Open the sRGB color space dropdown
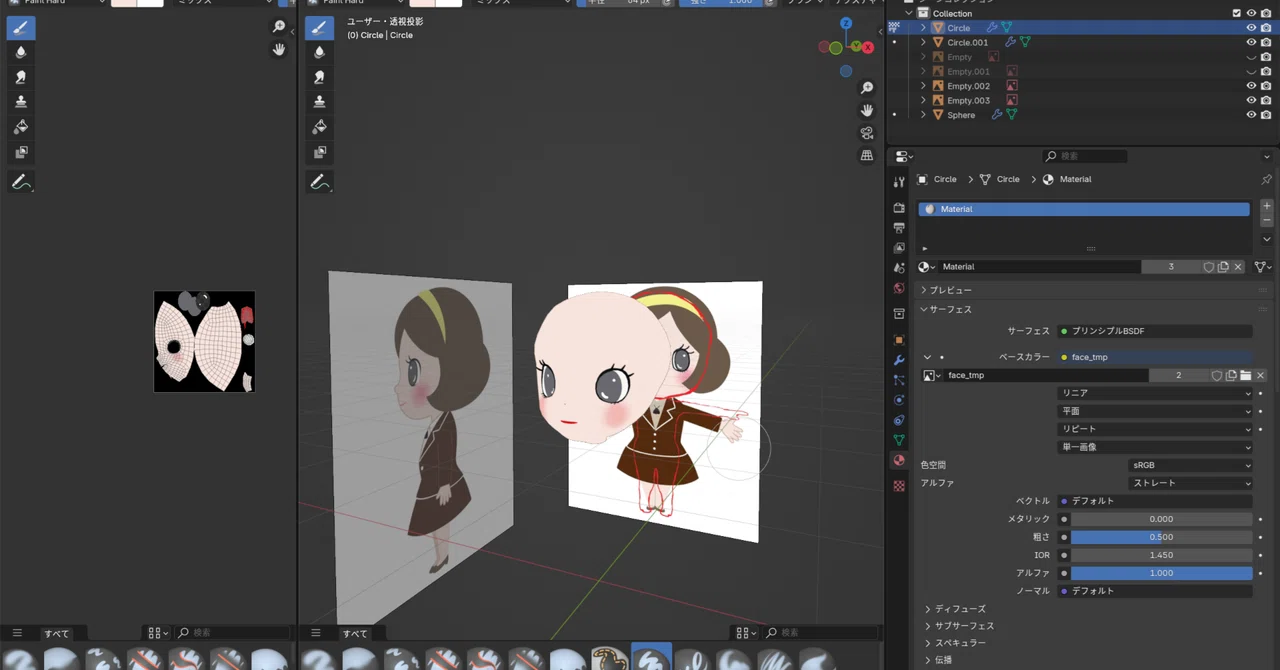 (x=1191, y=465)
